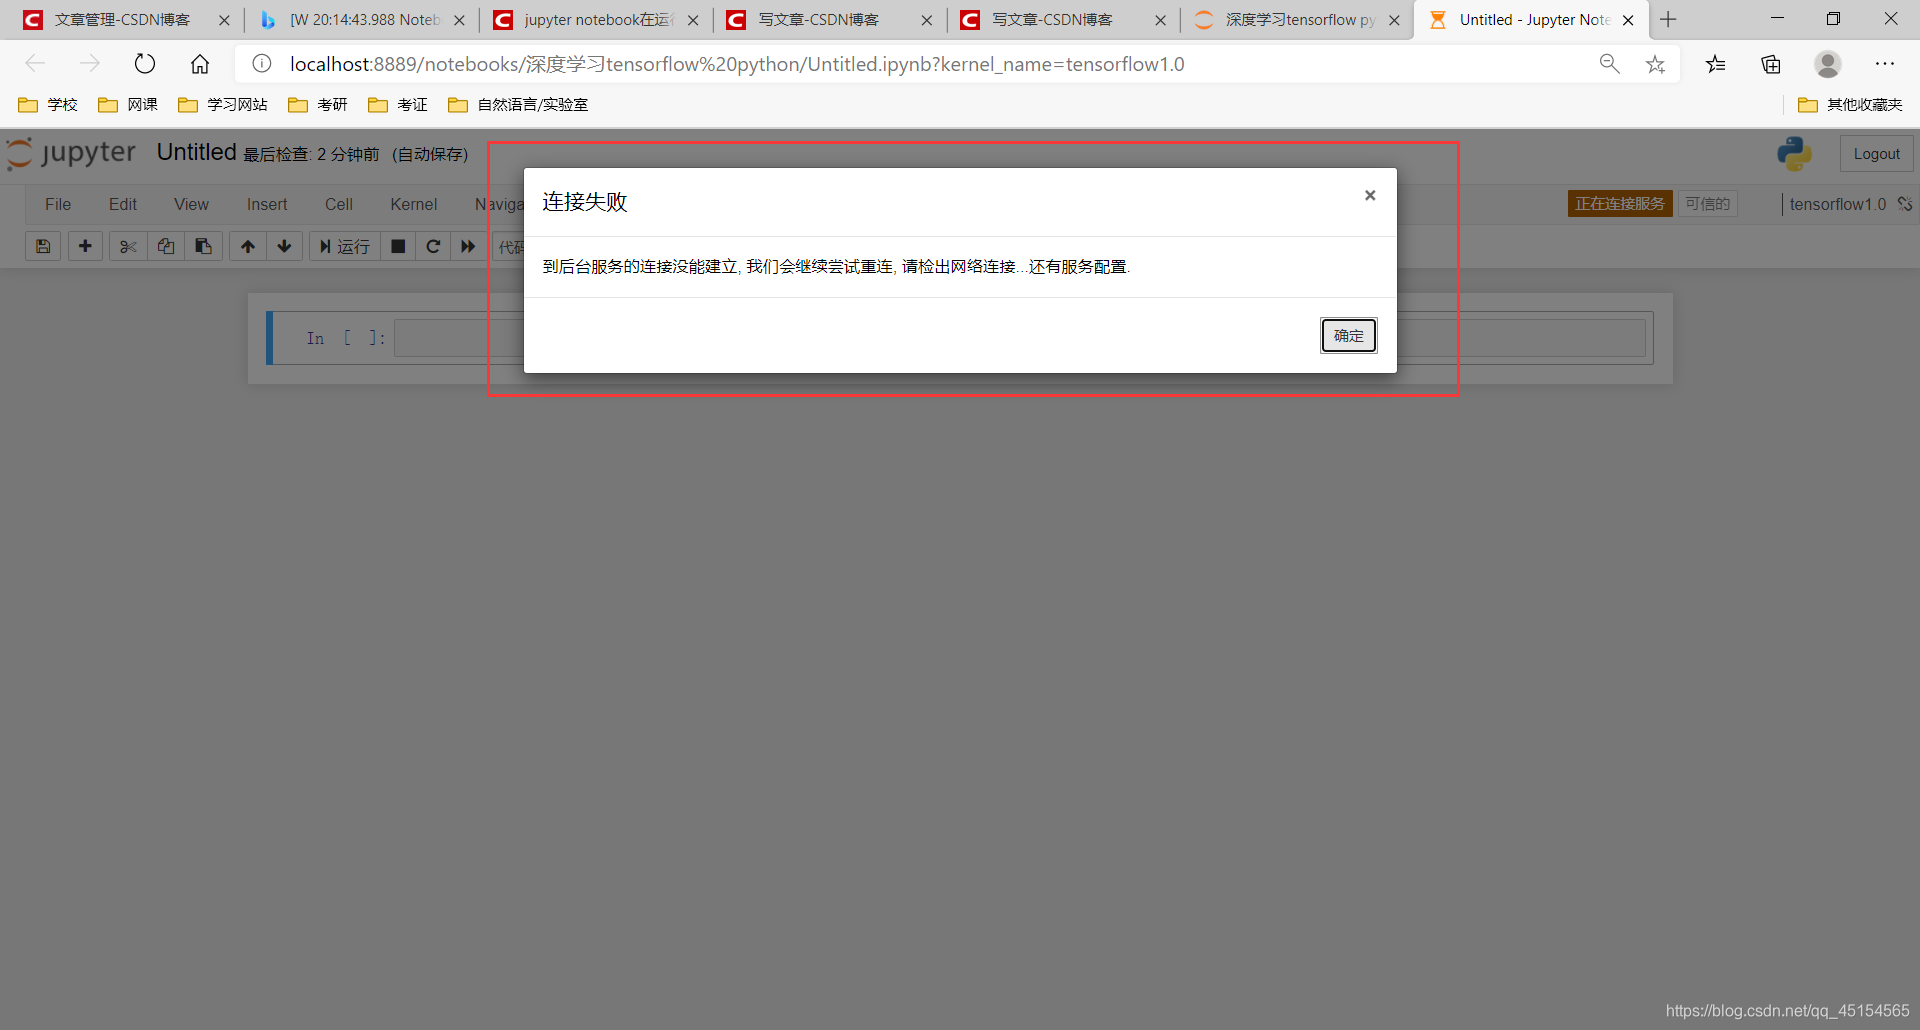Move cell down arrow icon
The width and height of the screenshot is (1920, 1030).
pyautogui.click(x=285, y=246)
